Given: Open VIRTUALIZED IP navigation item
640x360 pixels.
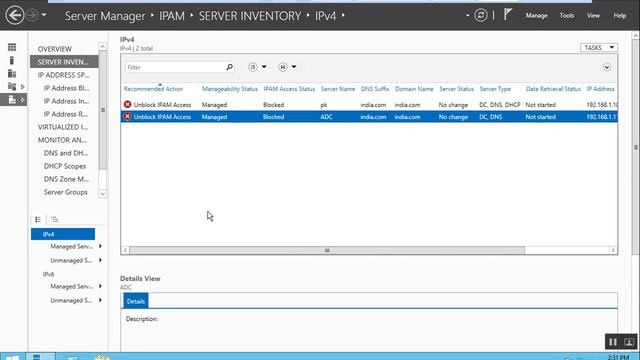Looking at the screenshot, I should tap(63, 127).
